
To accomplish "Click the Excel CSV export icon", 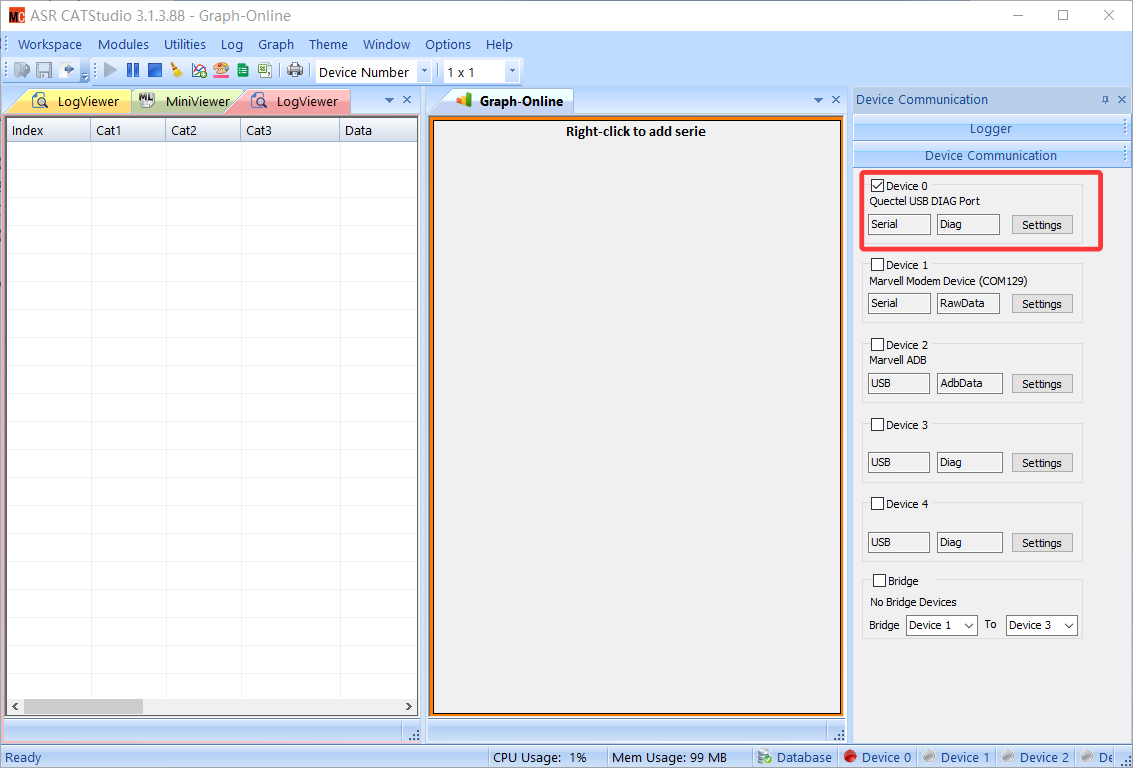I will 264,70.
